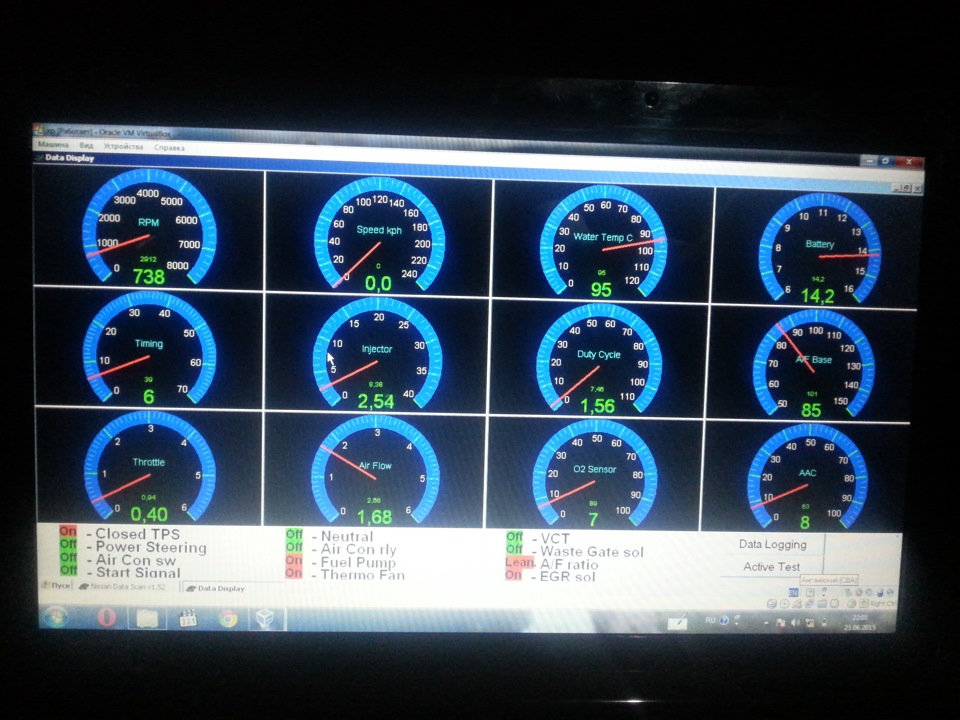Screen dimensions: 960x720
Task: Click the Lean A/F ratio indicator
Action: 520,562
